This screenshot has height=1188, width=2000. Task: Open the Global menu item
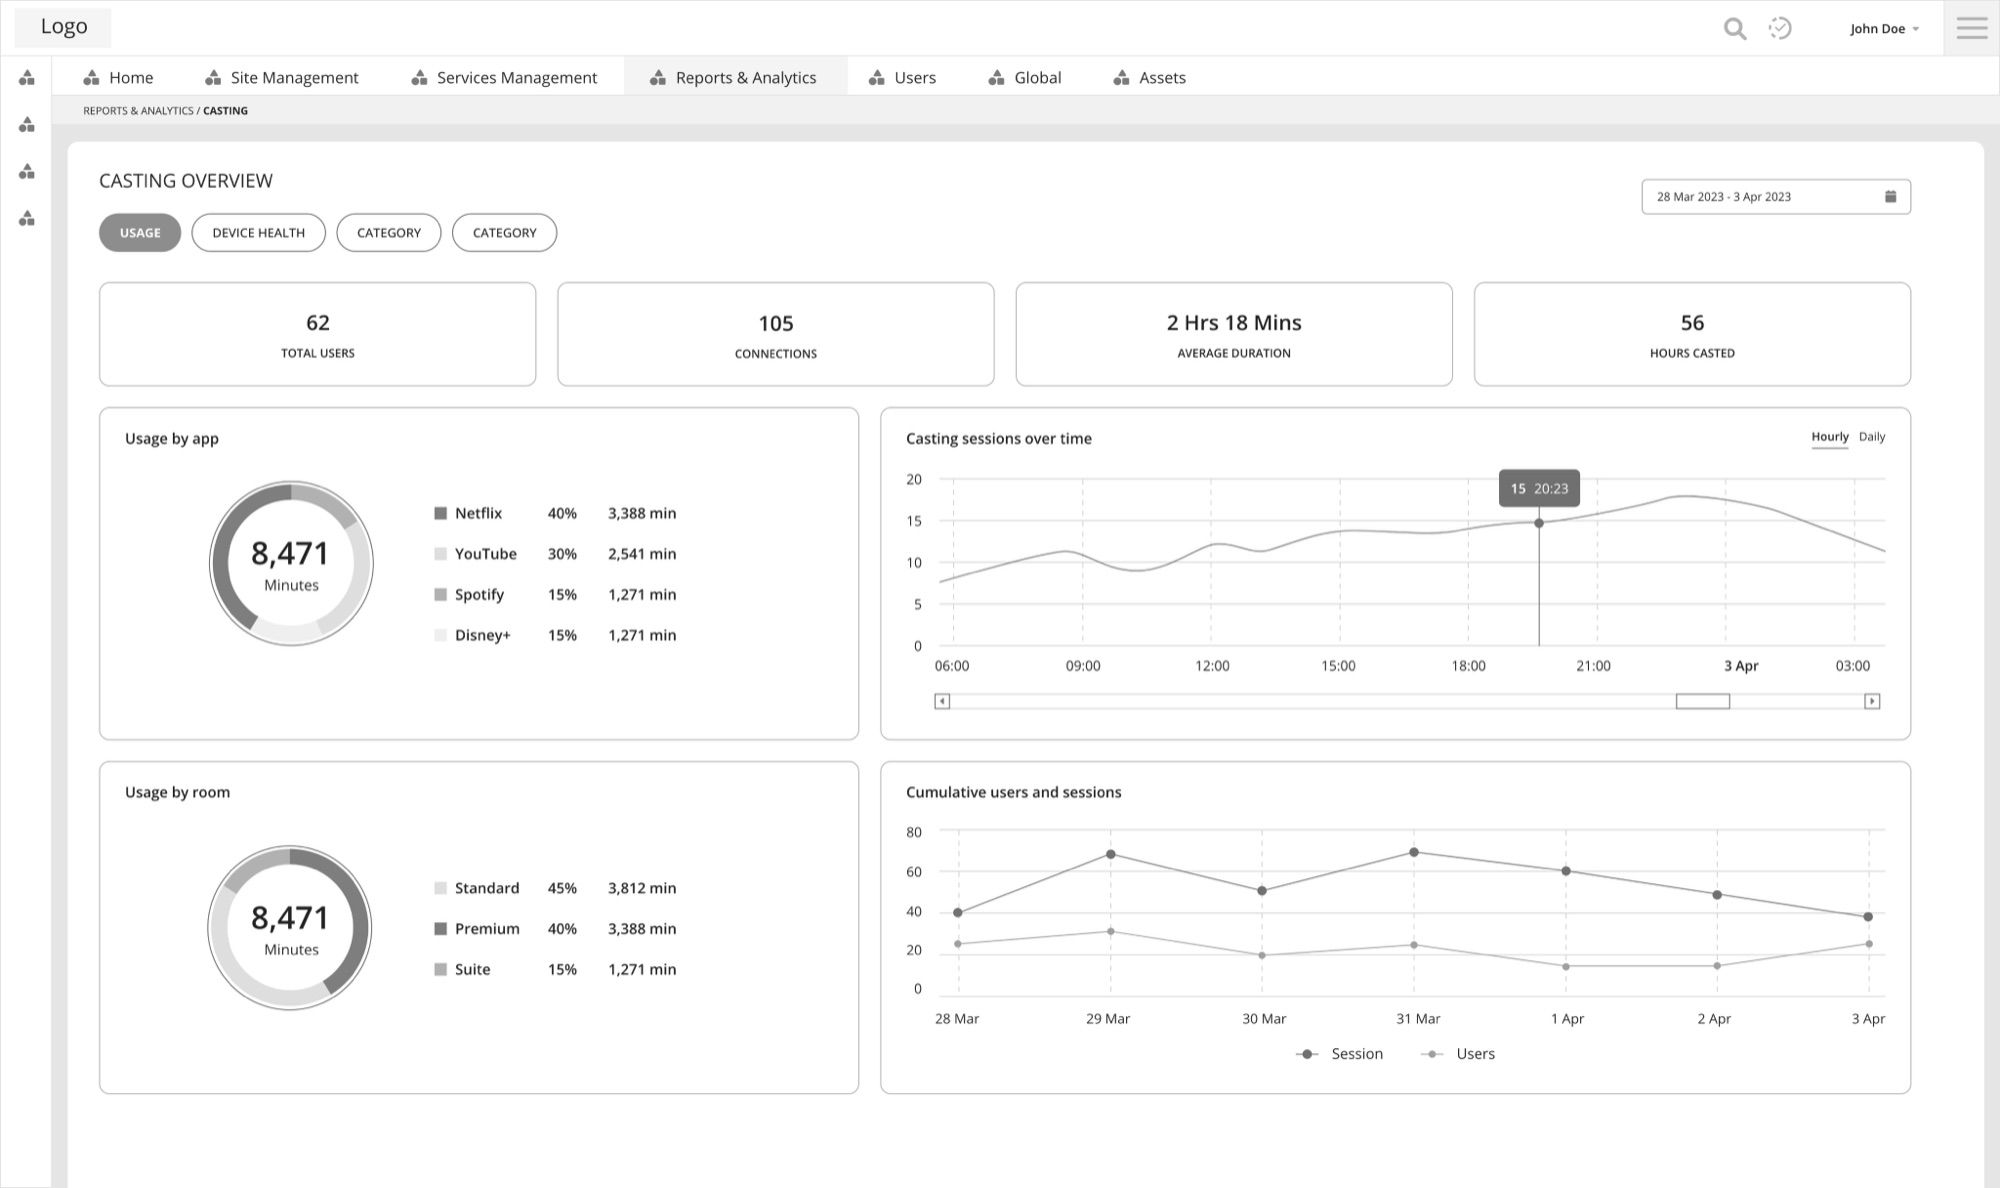click(1024, 77)
